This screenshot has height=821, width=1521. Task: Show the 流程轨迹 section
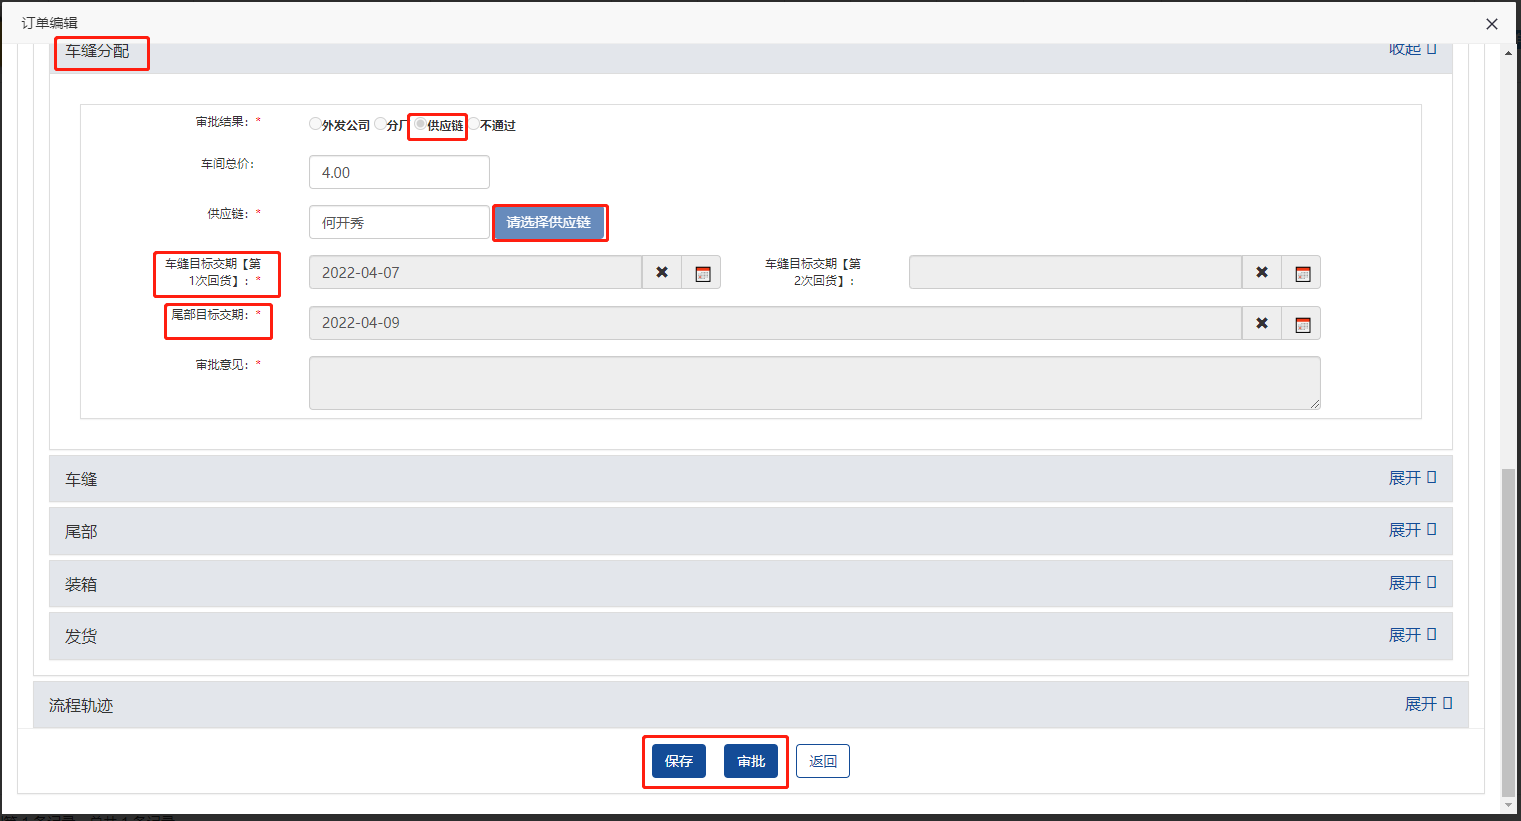1427,704
